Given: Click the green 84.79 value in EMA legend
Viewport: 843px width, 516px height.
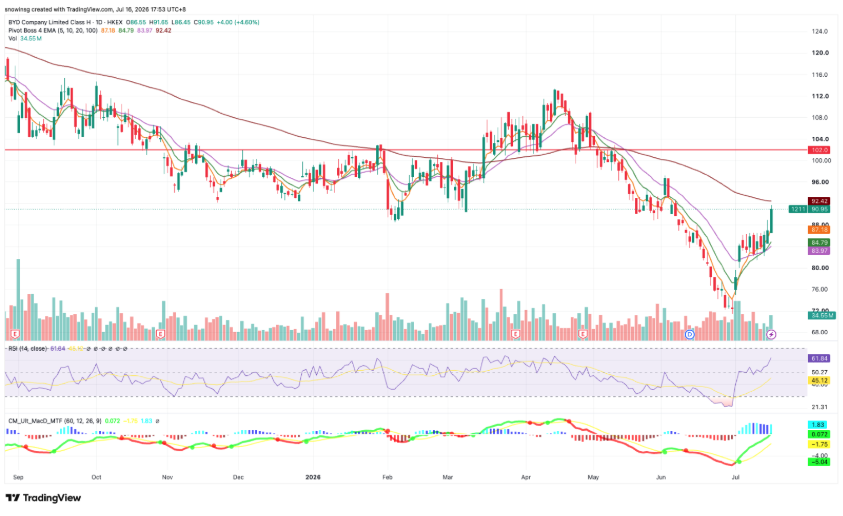Looking at the screenshot, I should point(126,31).
